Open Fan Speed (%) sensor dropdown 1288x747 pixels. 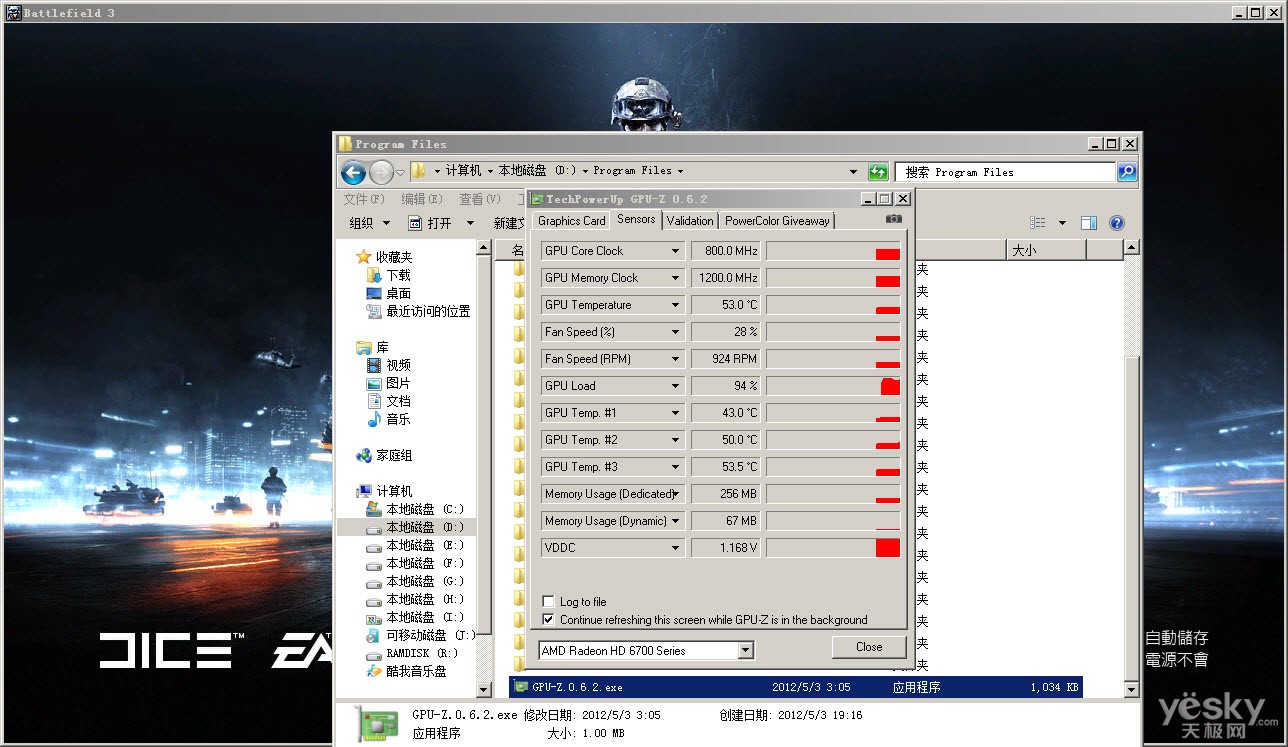click(x=675, y=332)
